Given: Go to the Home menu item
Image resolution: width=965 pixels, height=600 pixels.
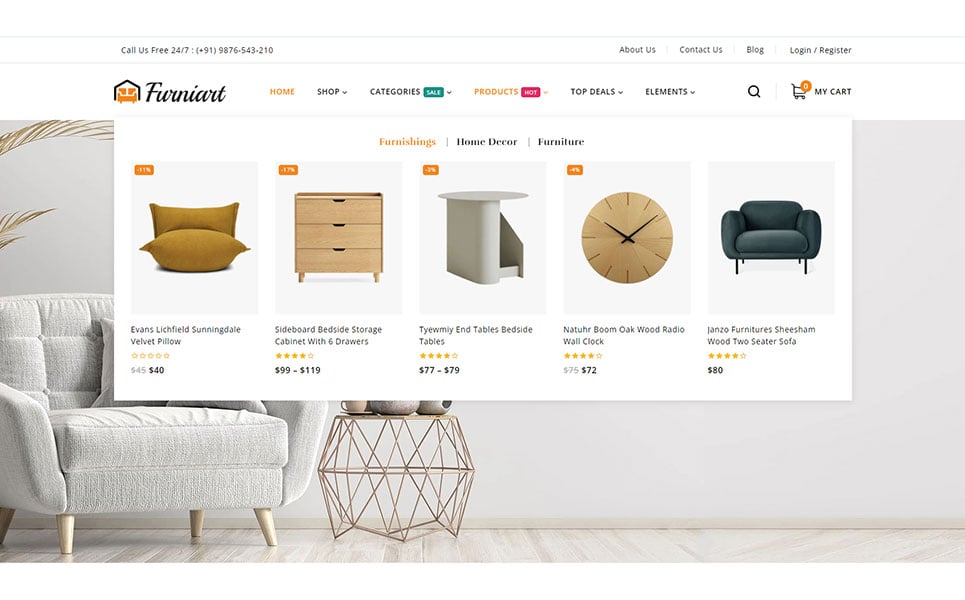Looking at the screenshot, I should point(282,92).
